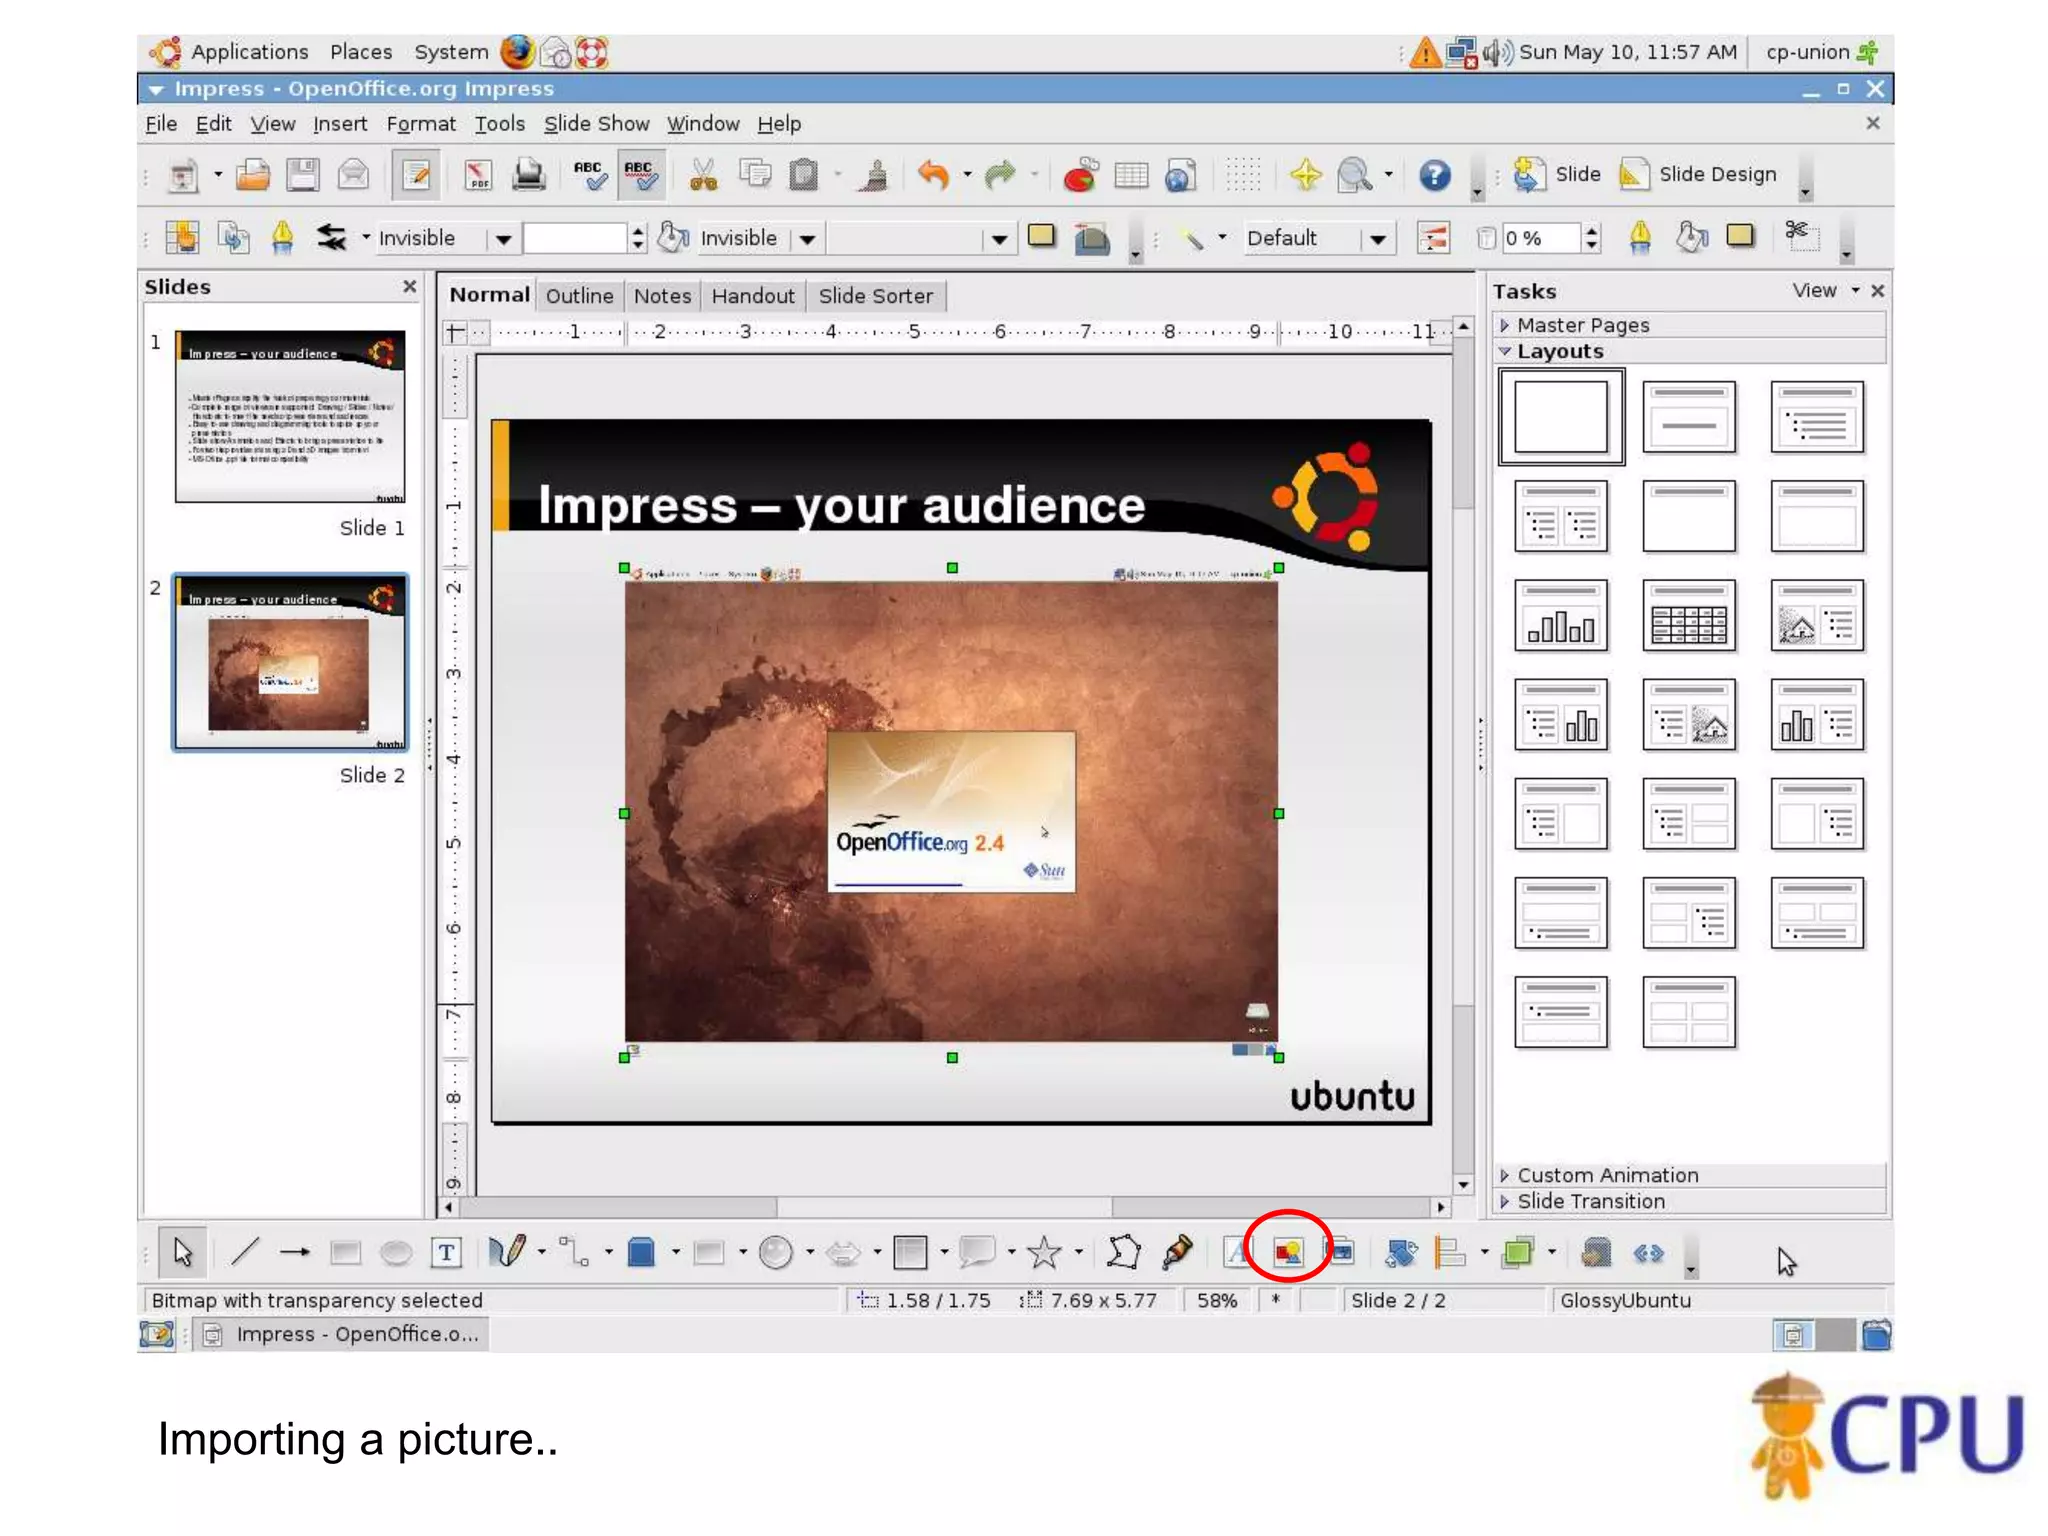Open the Tasks View dropdown
The image size is (2048, 1536).
pos(1826,290)
